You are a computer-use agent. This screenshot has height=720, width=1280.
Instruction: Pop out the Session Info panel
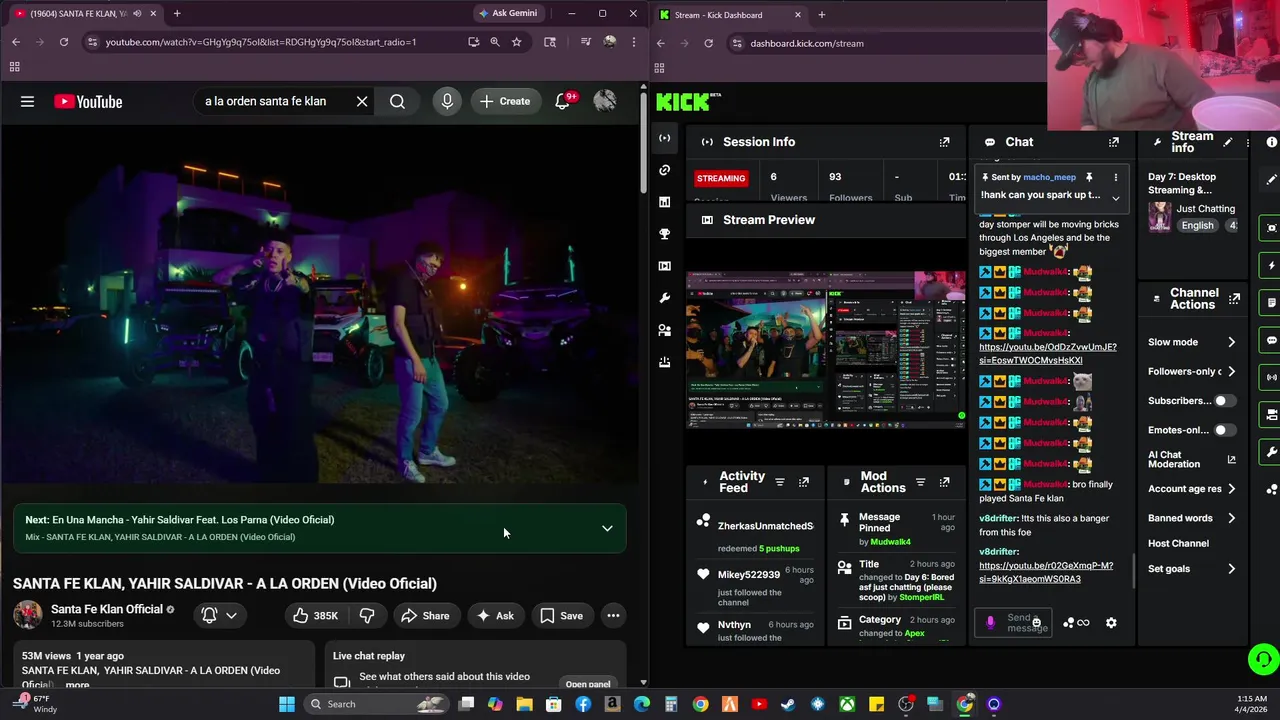coord(944,142)
